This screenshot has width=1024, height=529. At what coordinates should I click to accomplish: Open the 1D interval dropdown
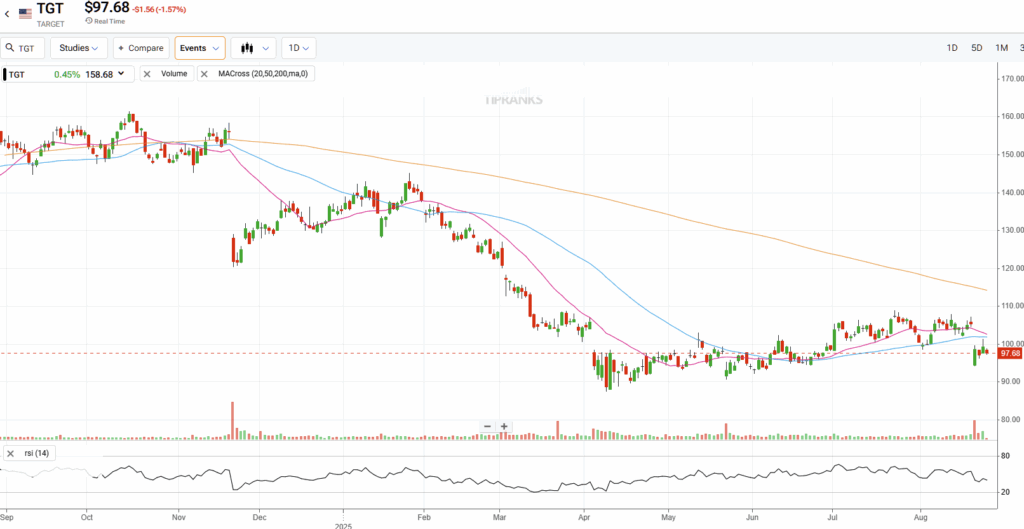[298, 48]
